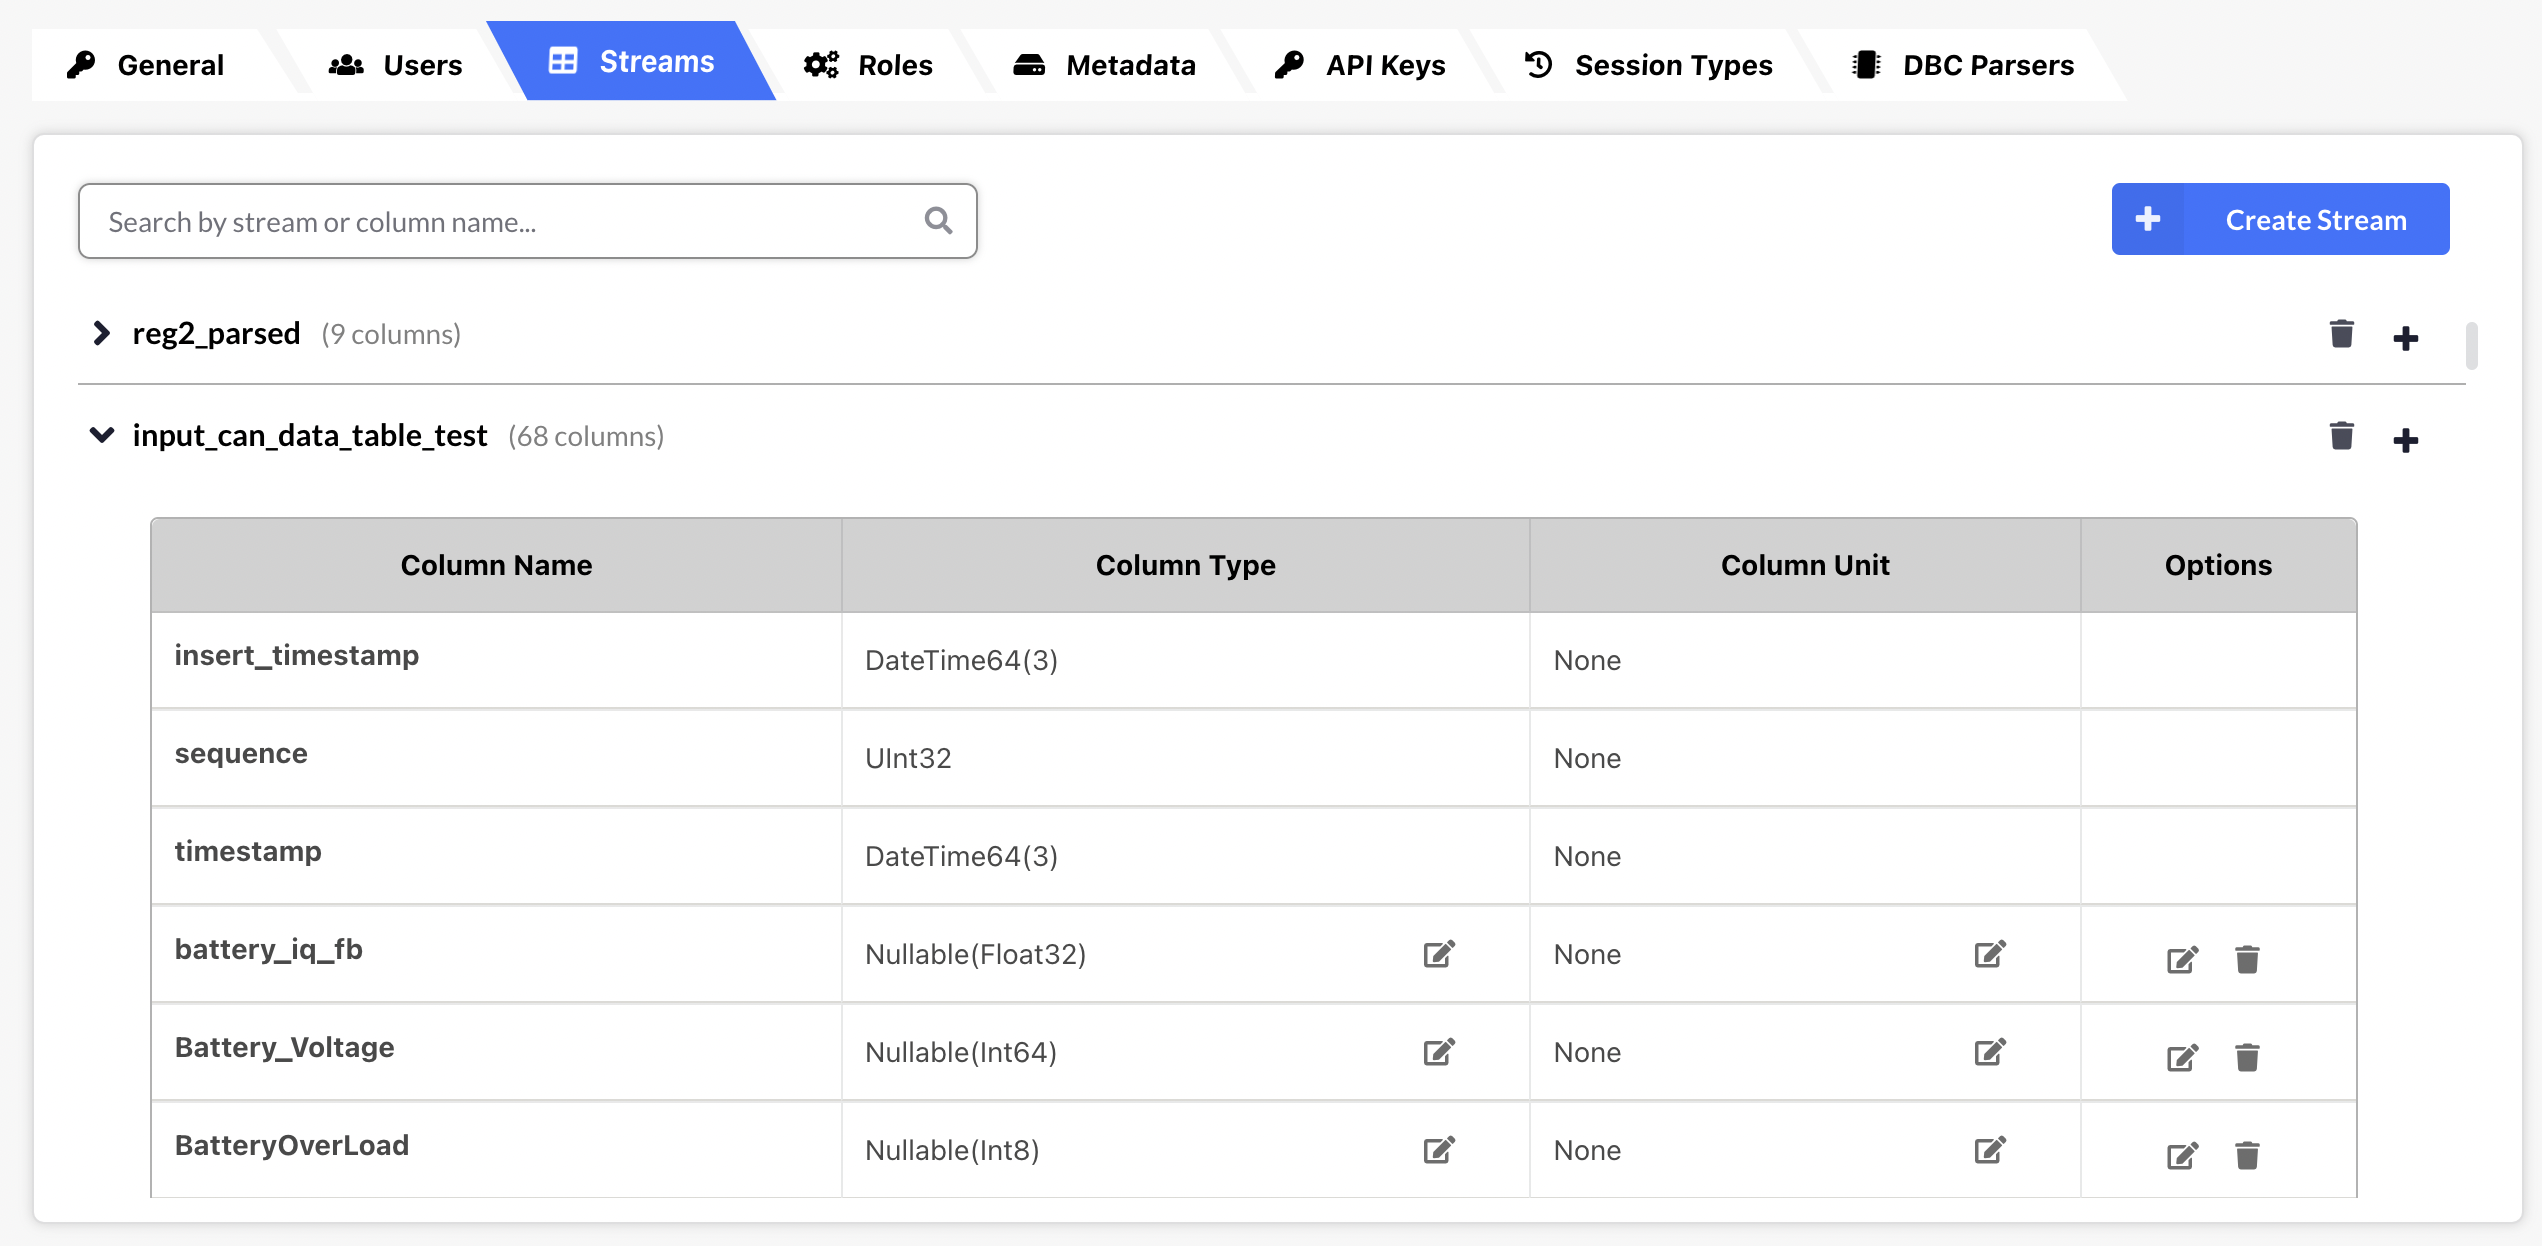
Task: Edit column unit of Battery_Voltage
Action: click(1989, 1052)
